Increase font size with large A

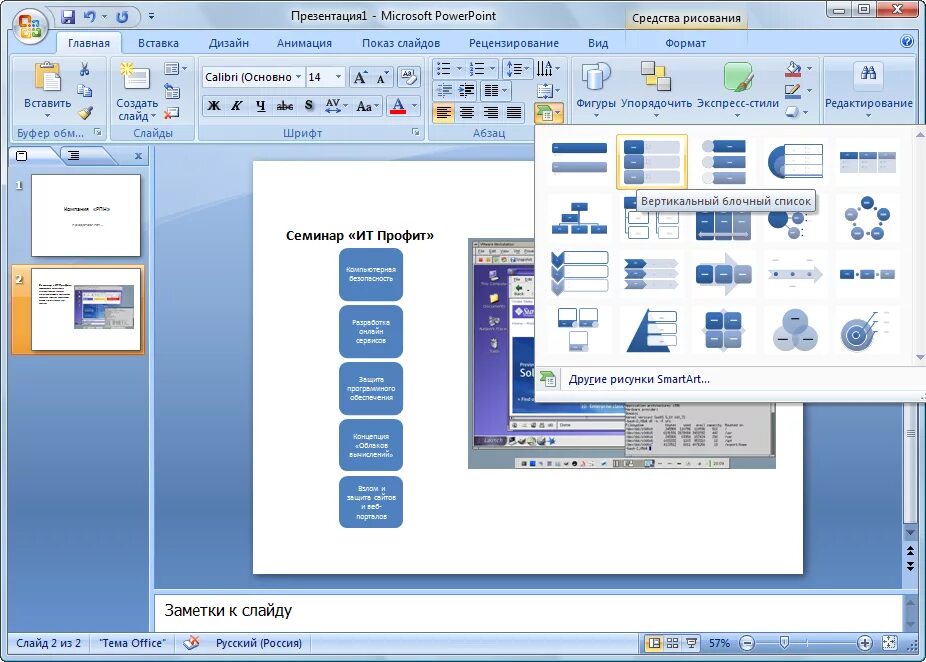360,77
